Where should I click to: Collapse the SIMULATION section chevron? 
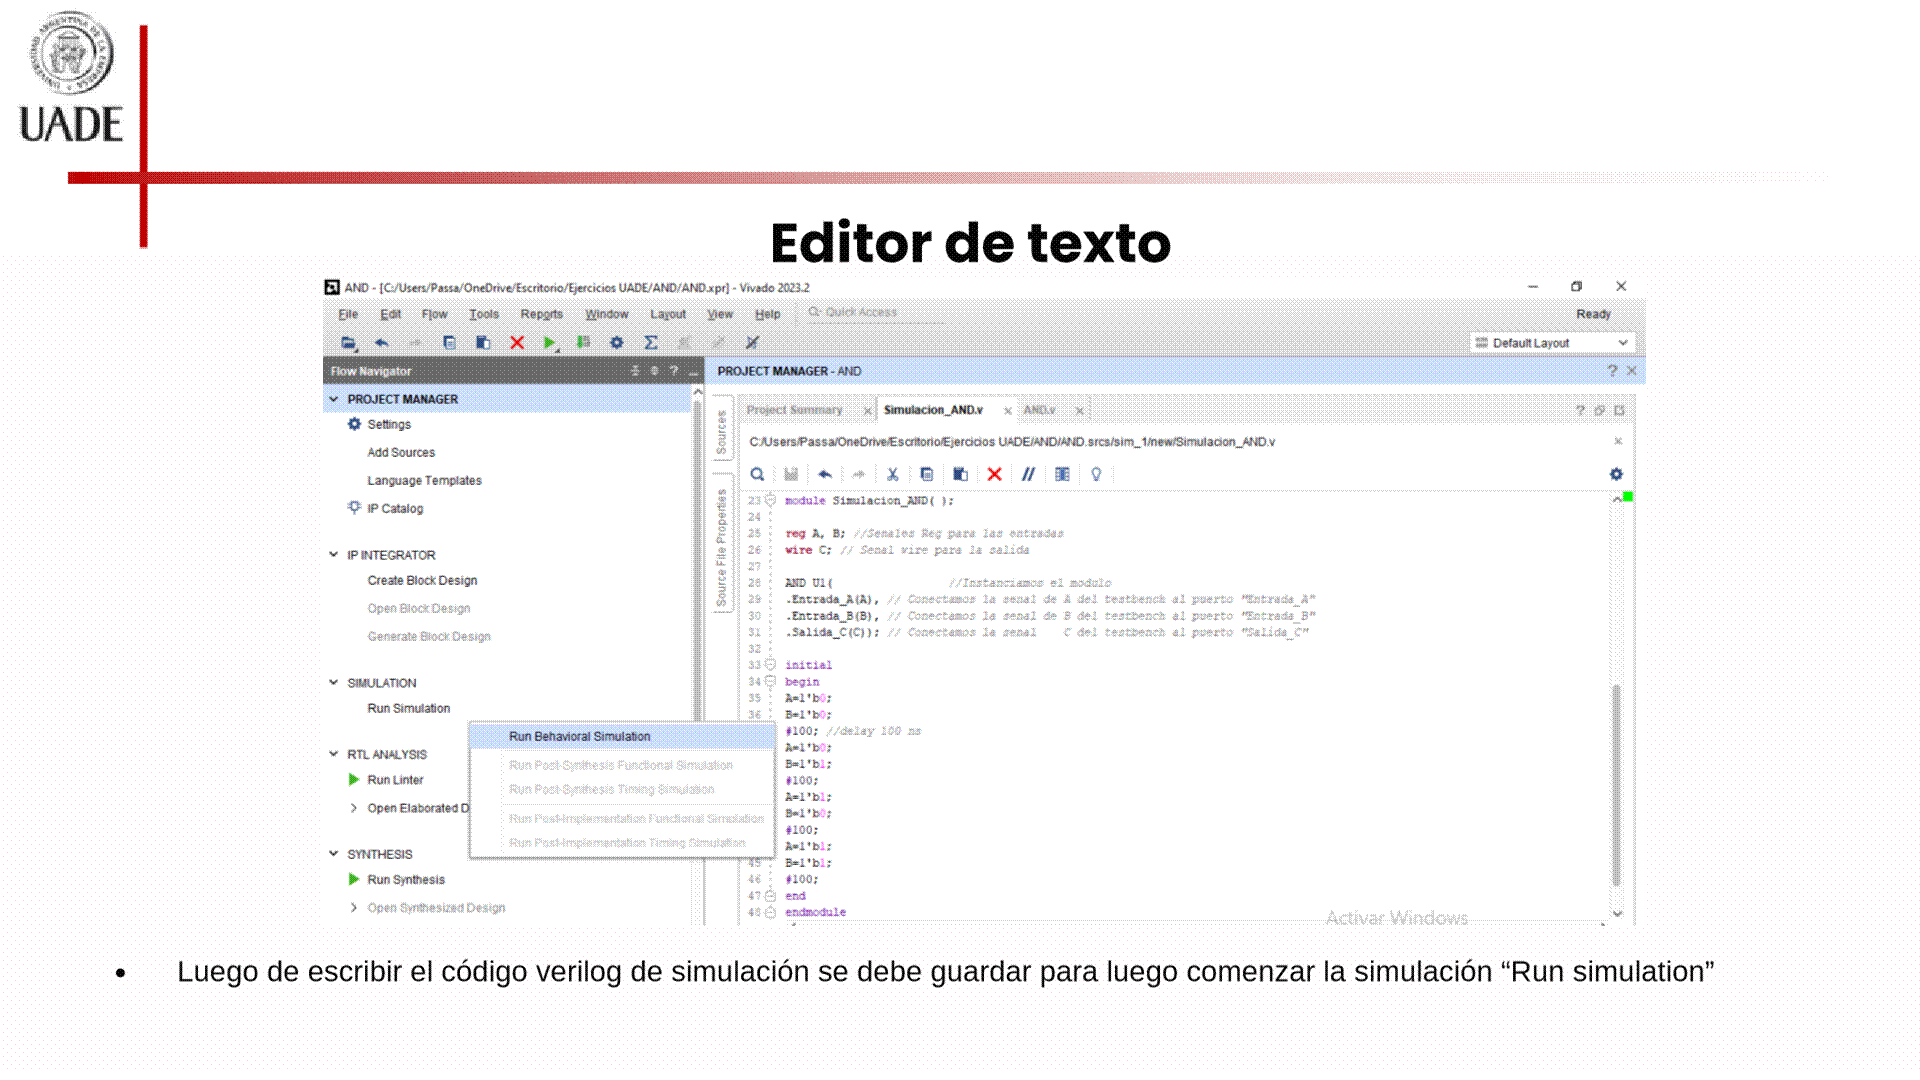334,683
